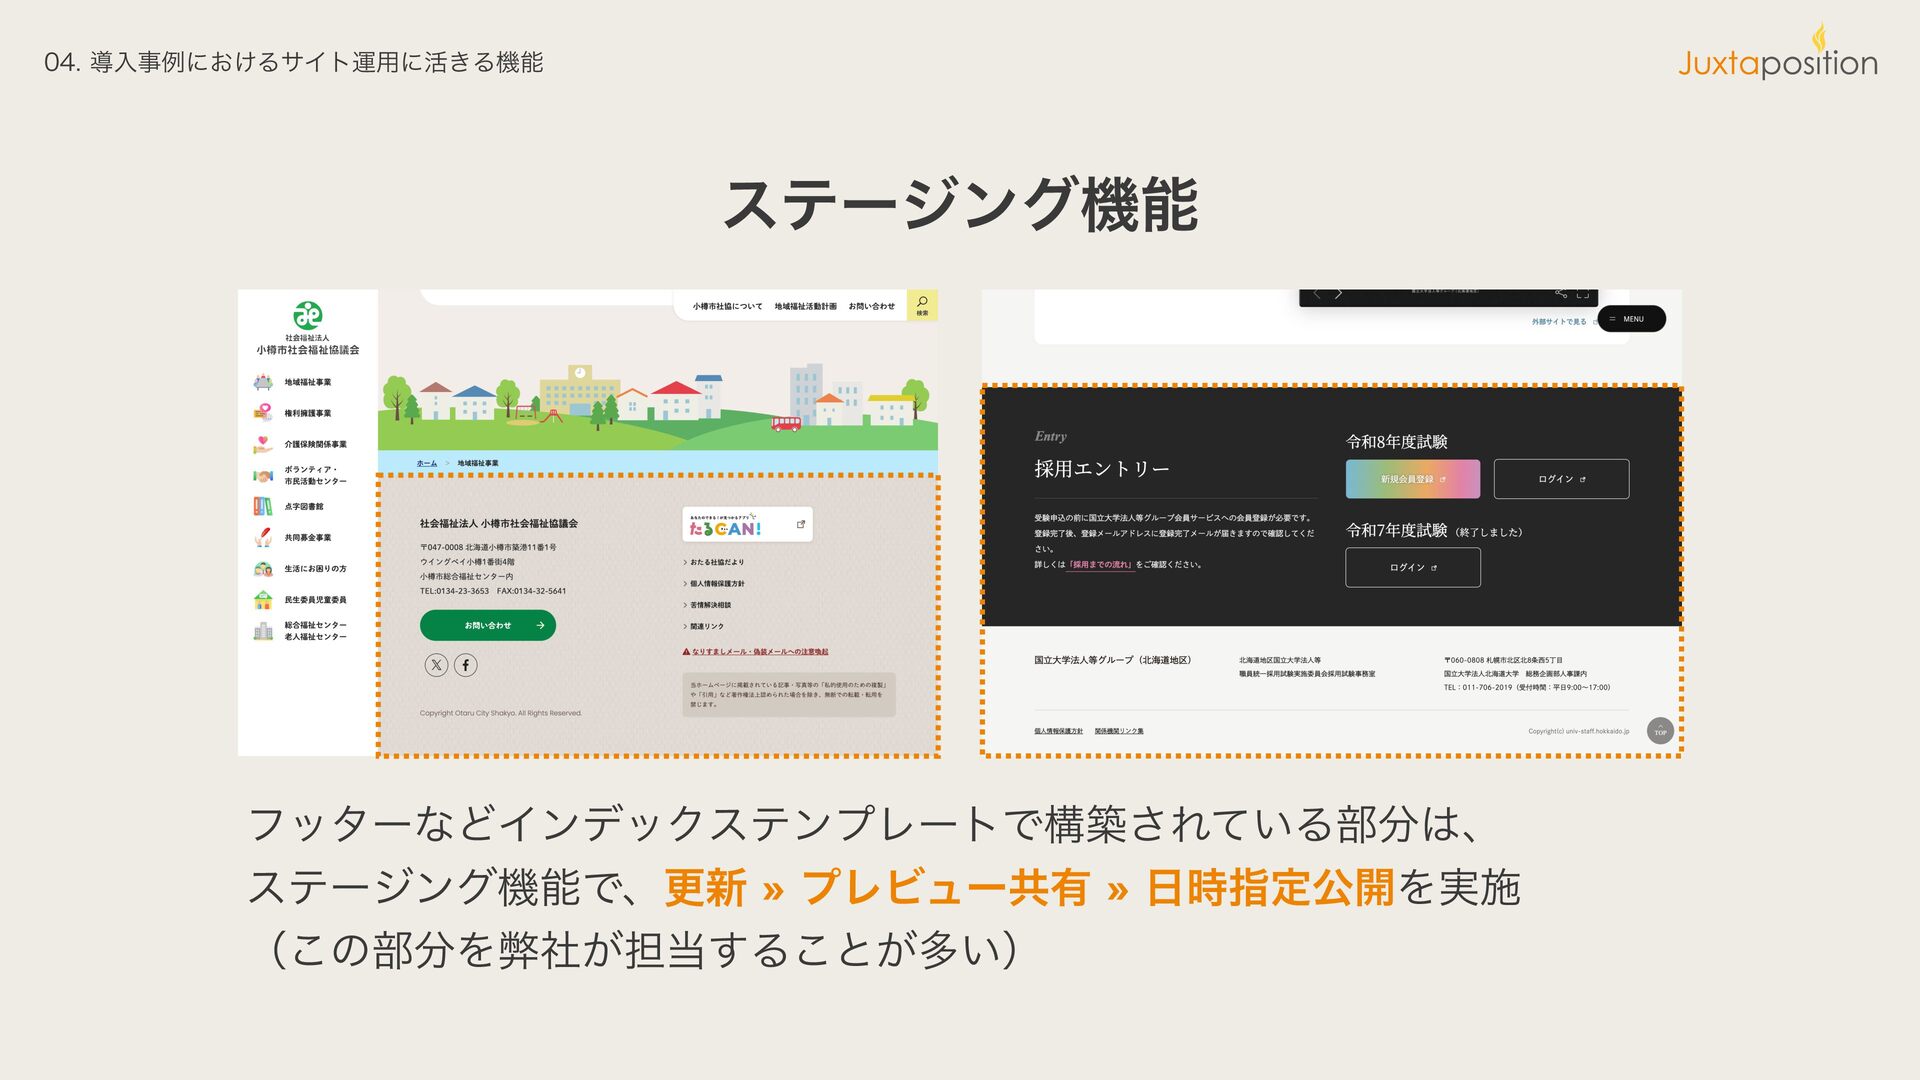Open 小樽市社協について top menu item
Image resolution: width=1920 pixels, height=1080 pixels.
click(727, 307)
